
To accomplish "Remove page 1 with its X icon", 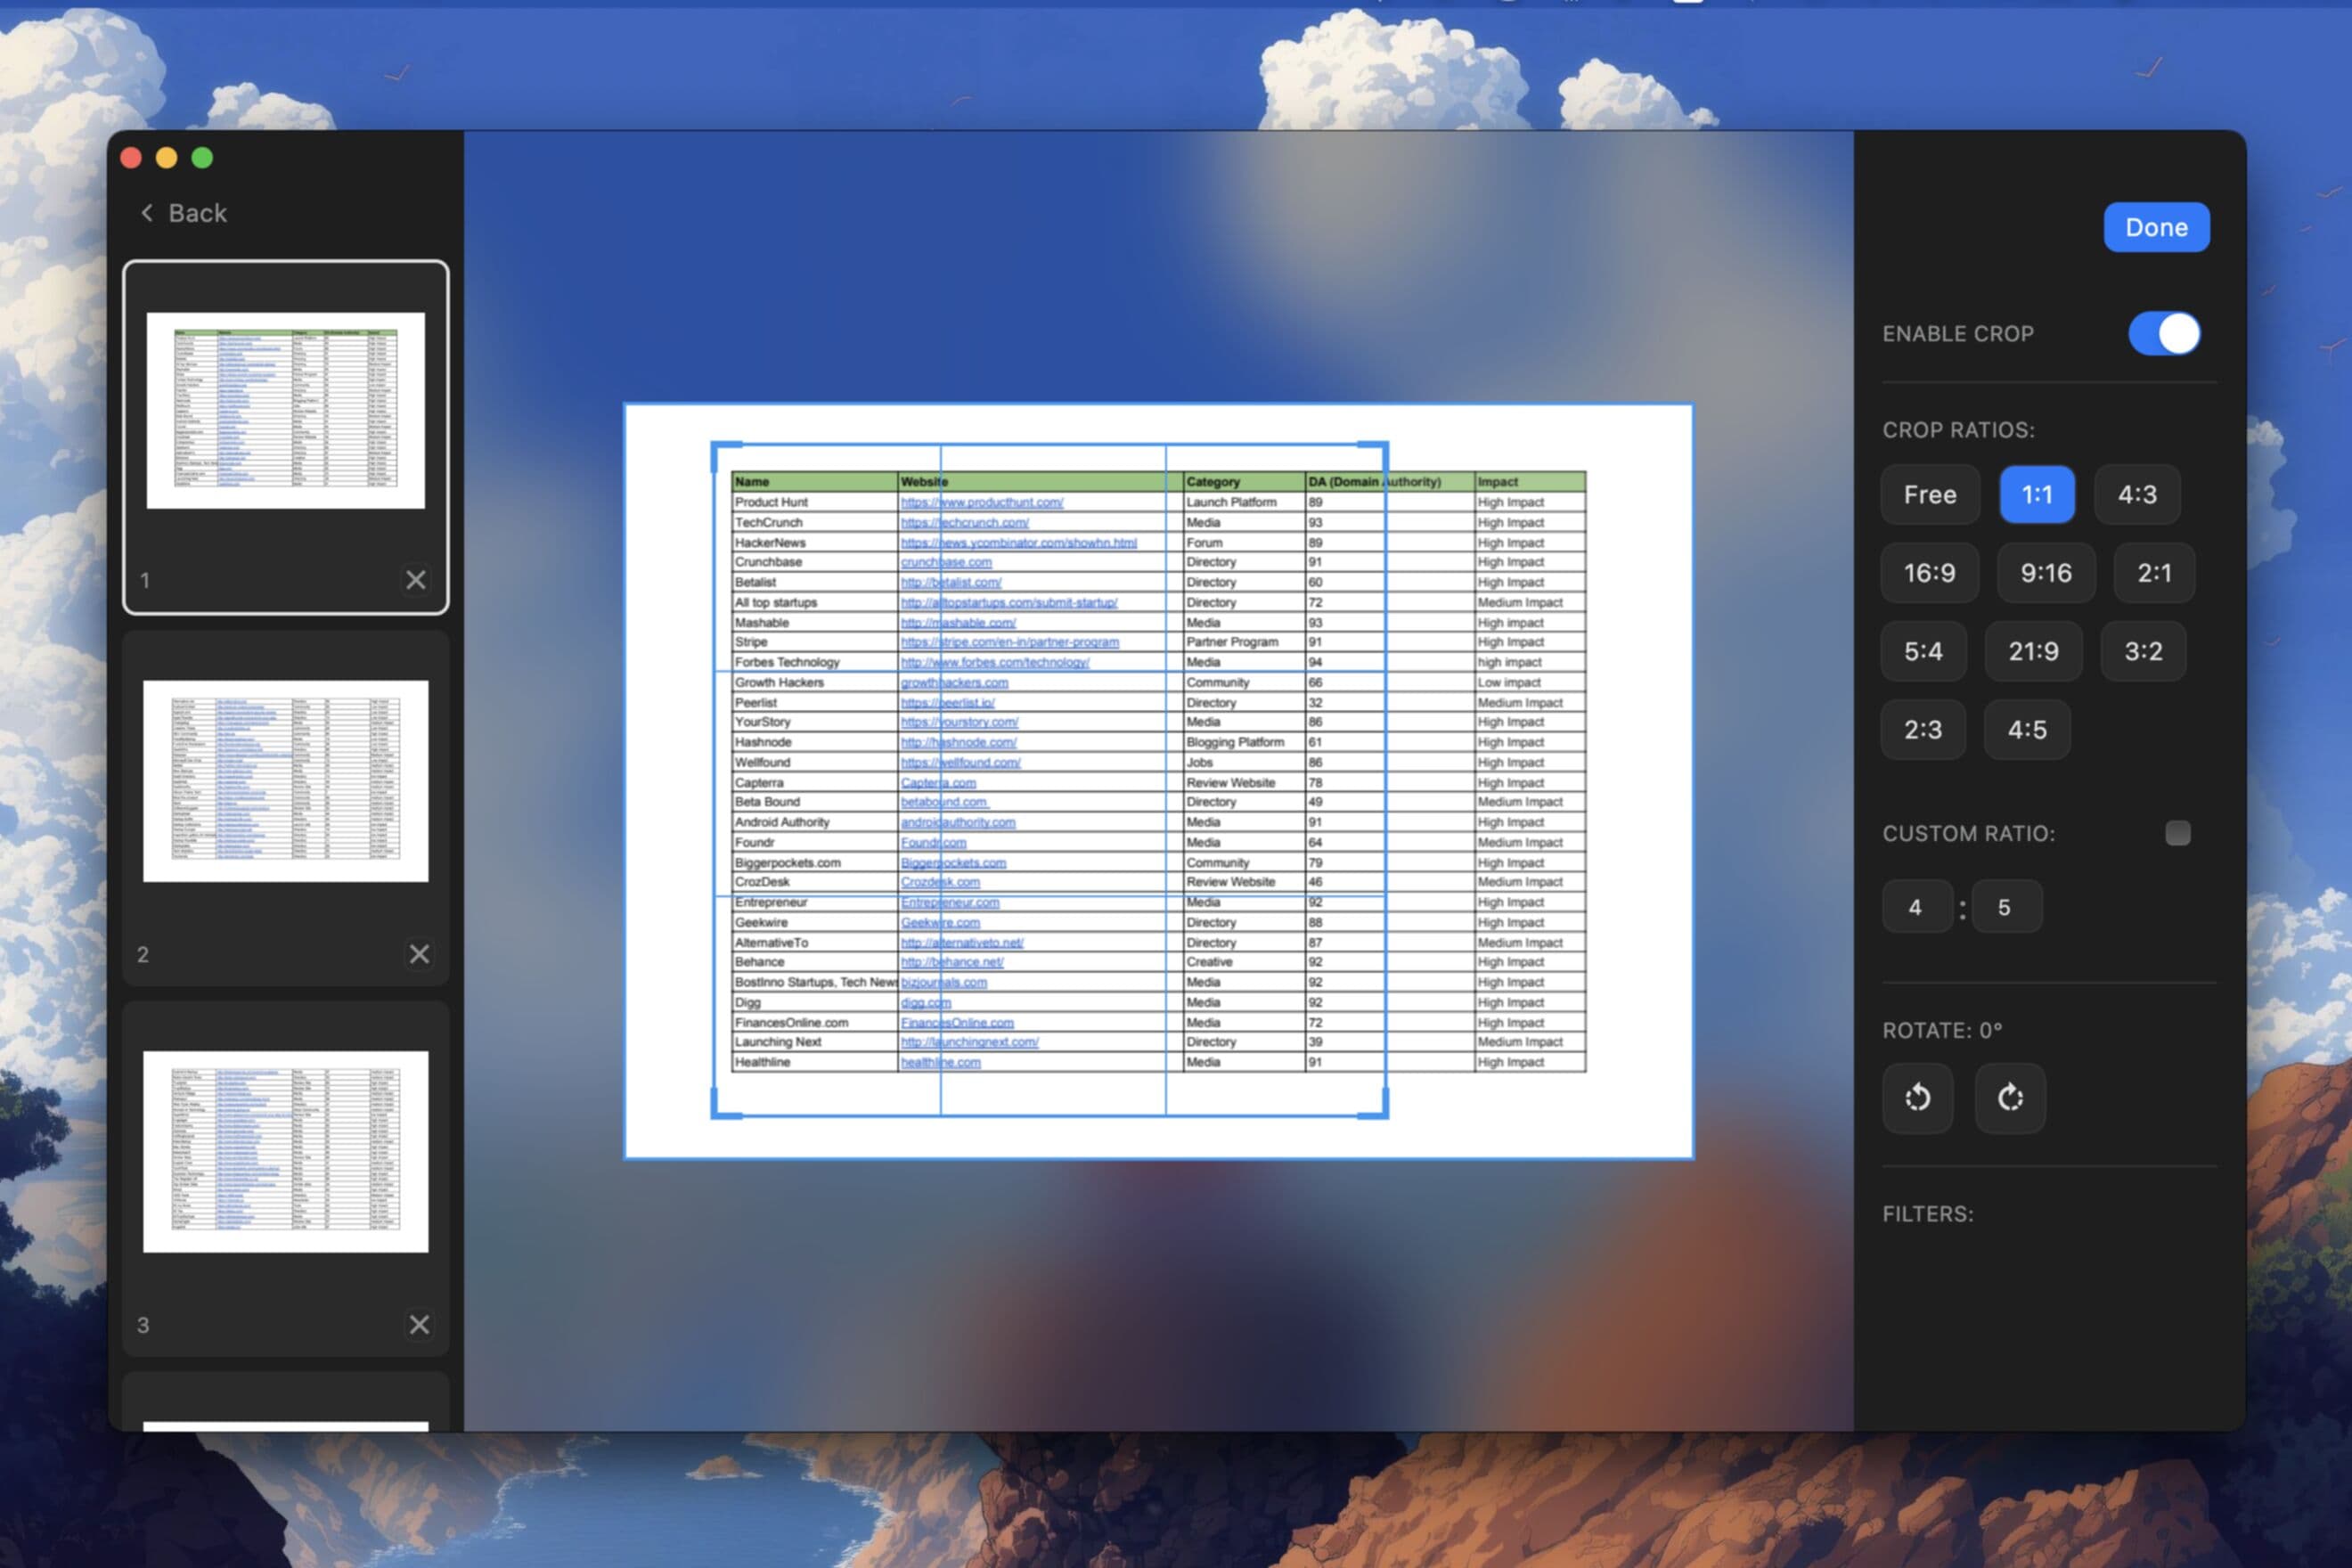I will [x=416, y=580].
